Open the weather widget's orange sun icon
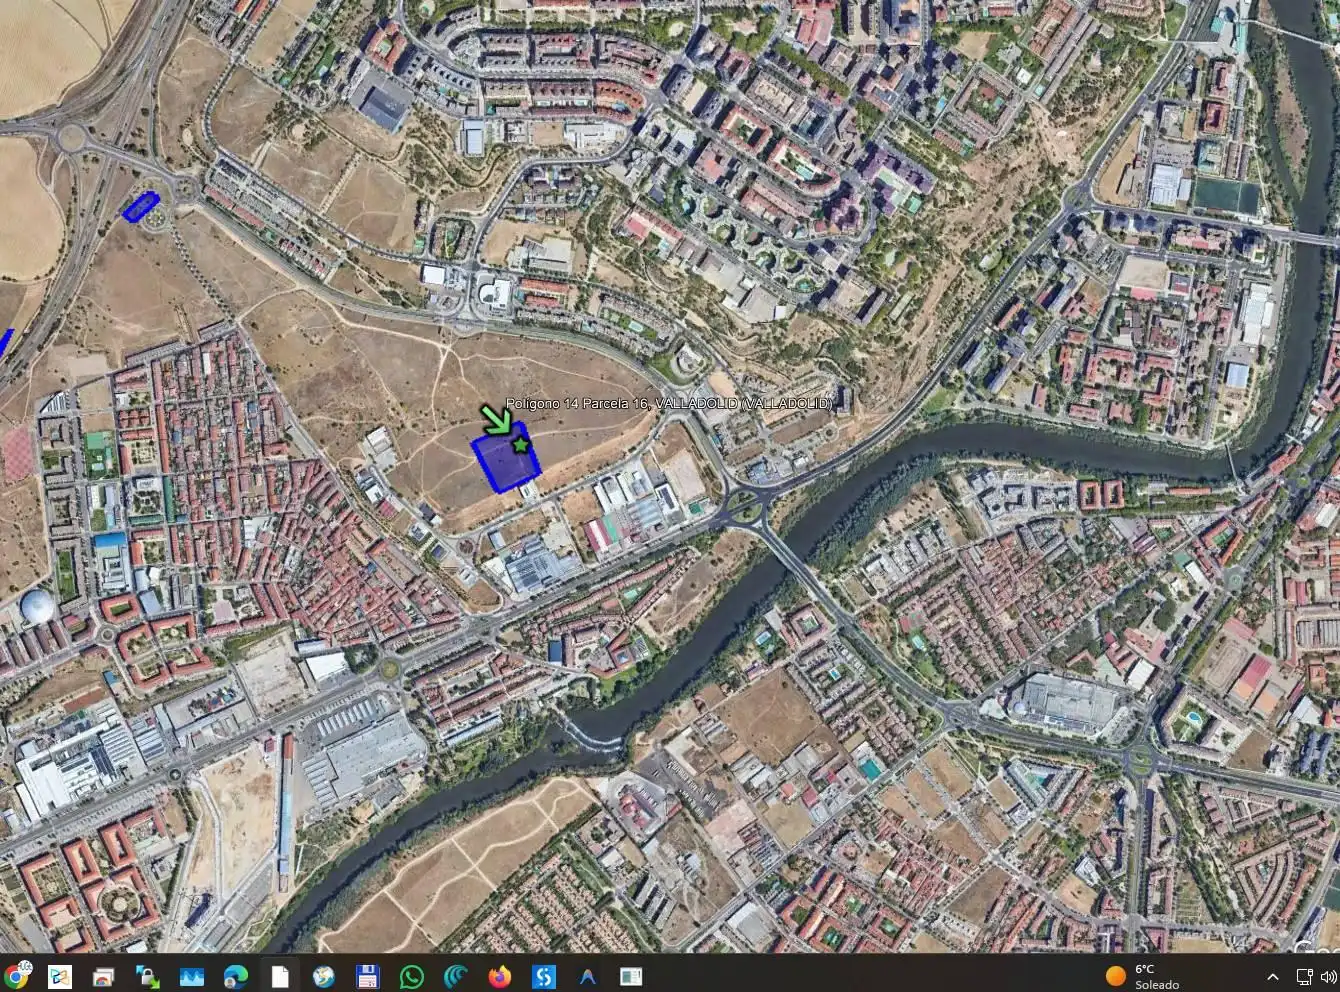 pyautogui.click(x=1116, y=976)
